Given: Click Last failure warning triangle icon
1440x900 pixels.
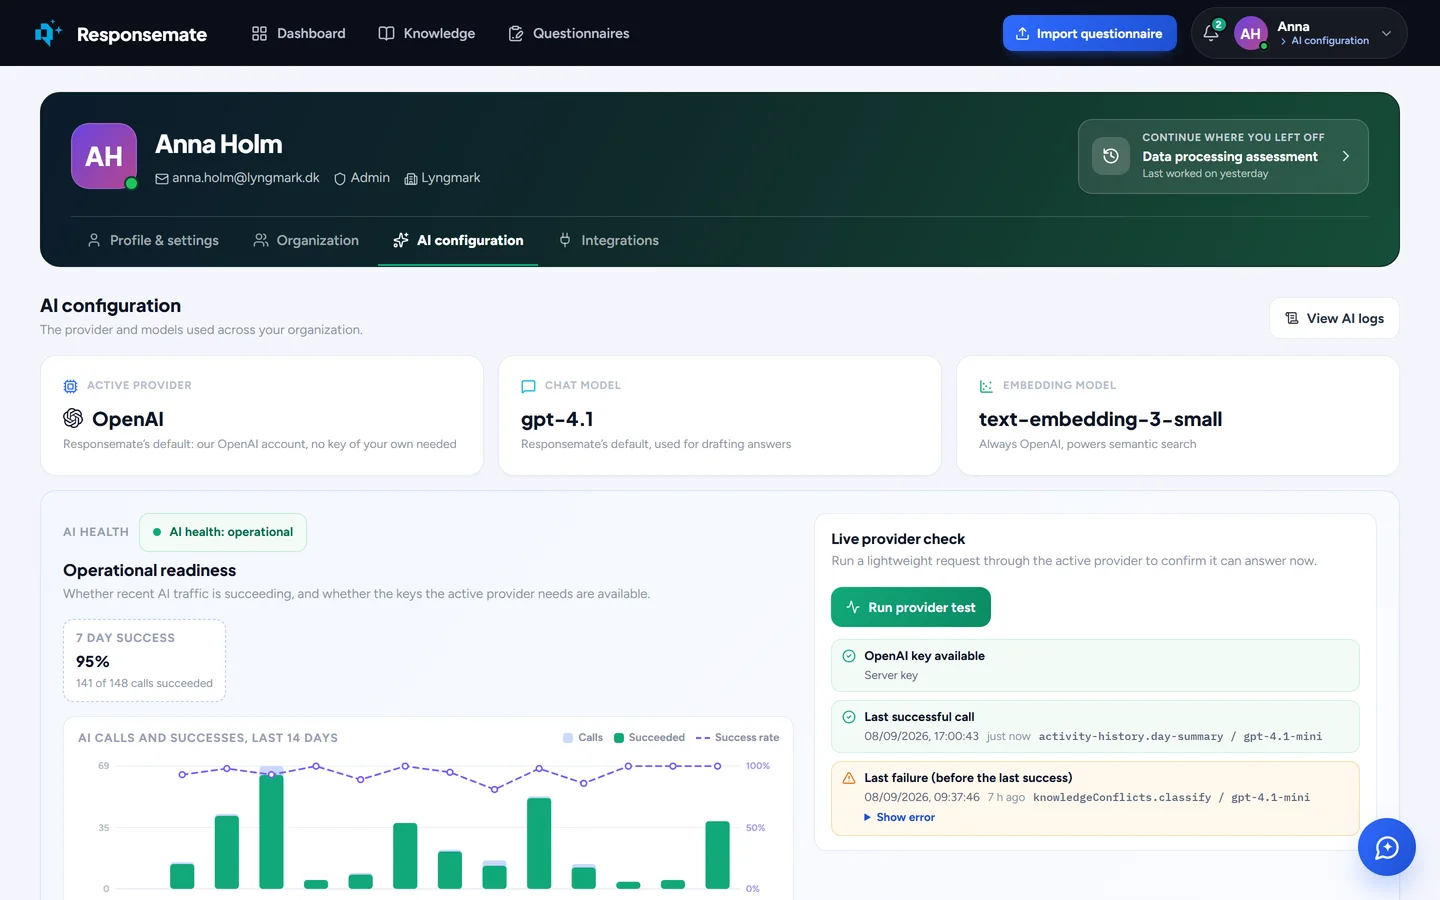Looking at the screenshot, I should pos(849,778).
